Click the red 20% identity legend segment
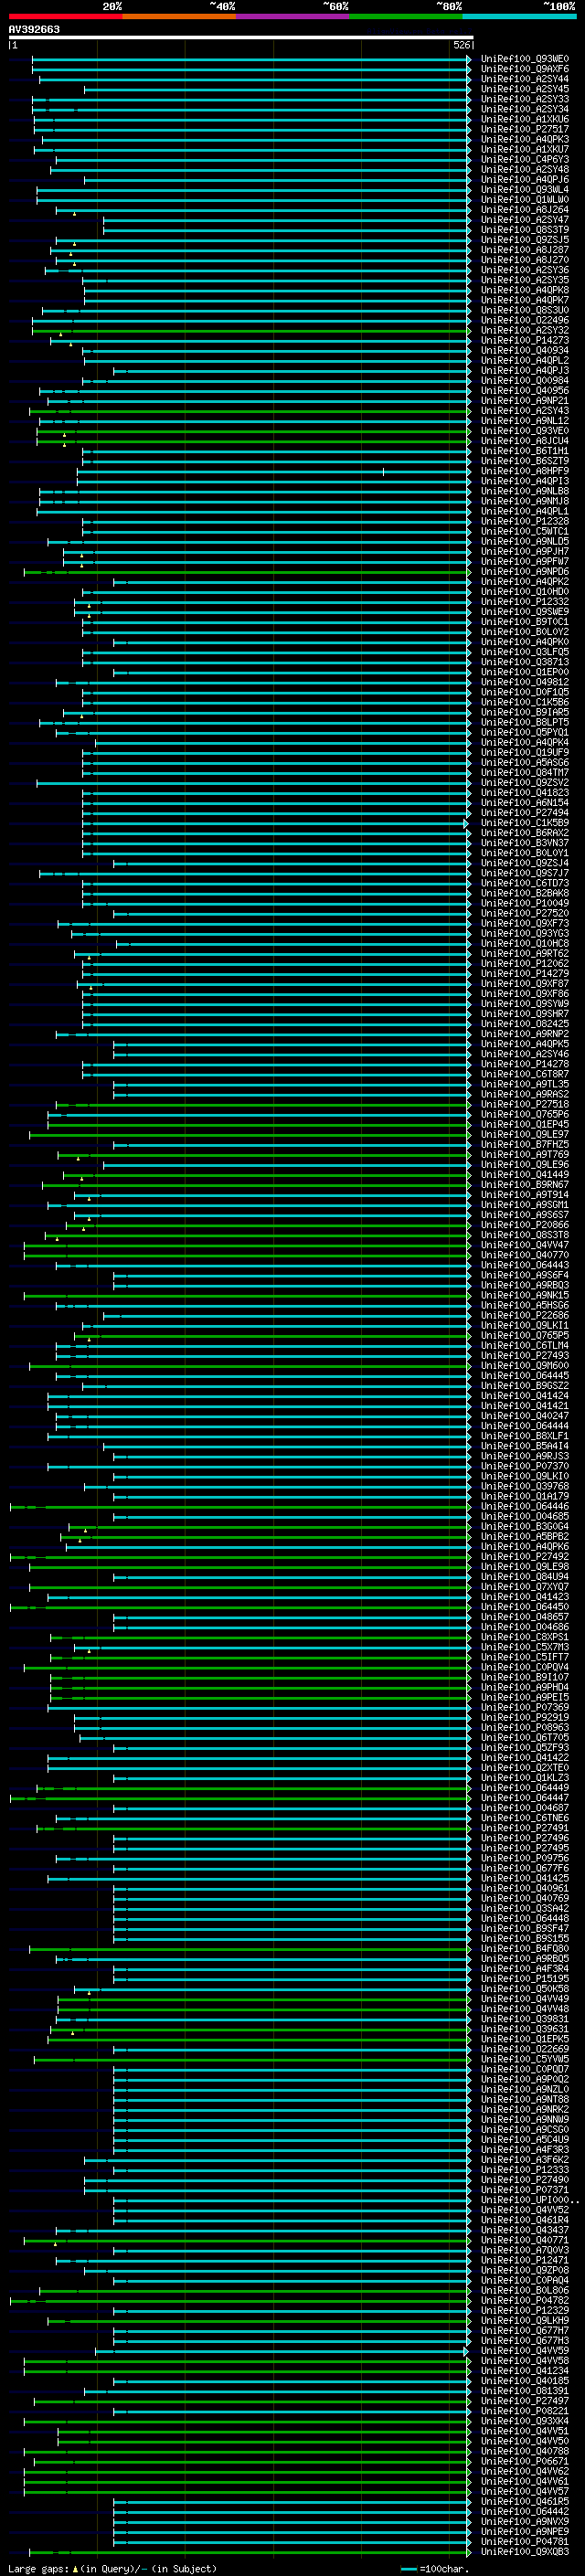Screen dimensions: 585x2576 65,16
